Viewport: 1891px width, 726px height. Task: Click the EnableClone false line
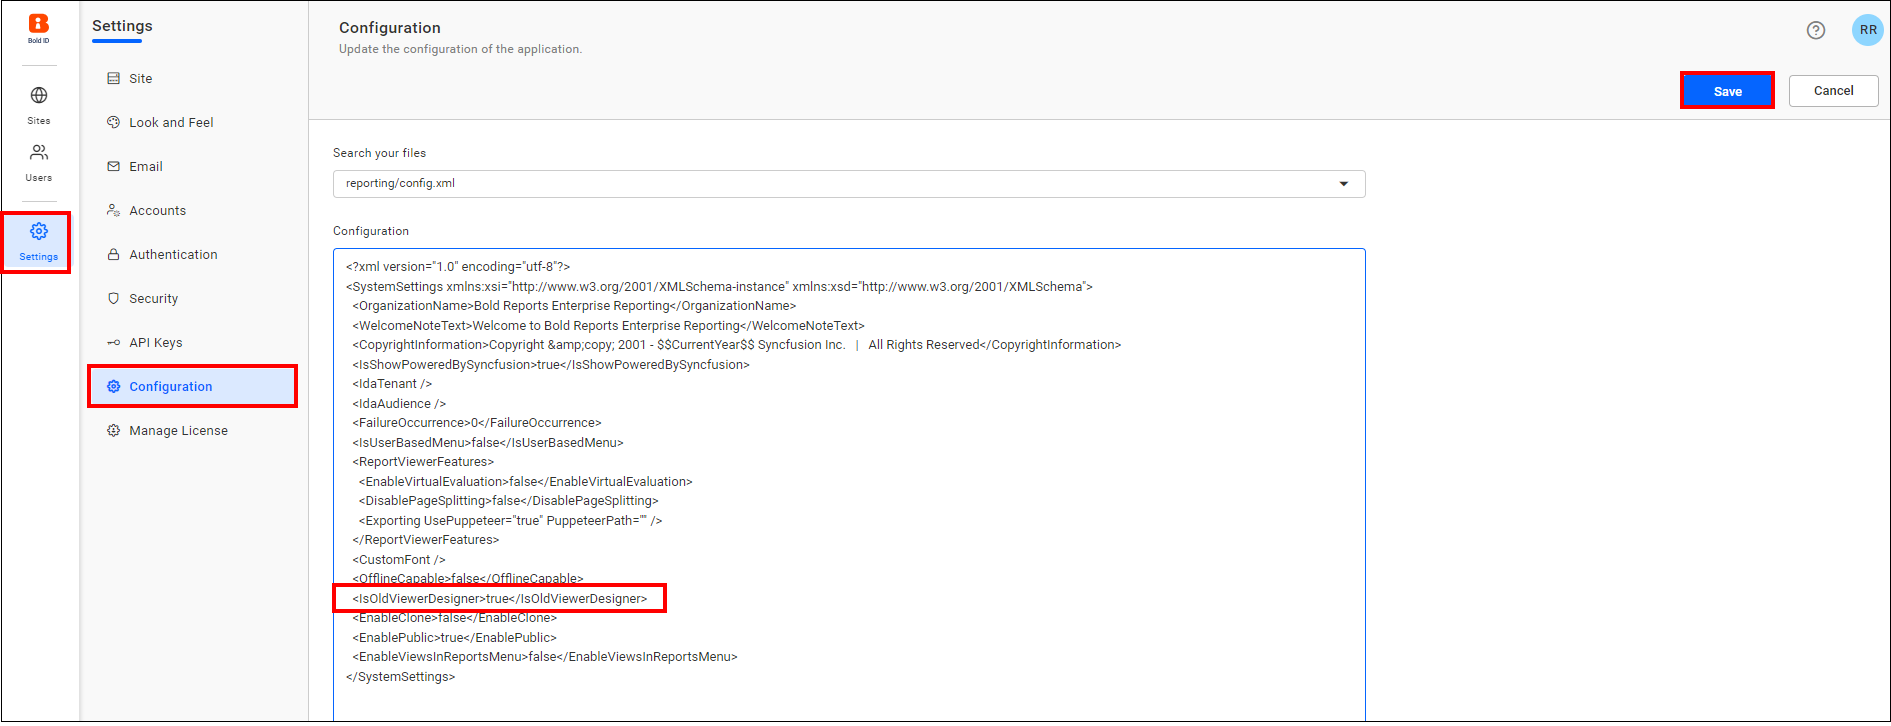(x=454, y=618)
